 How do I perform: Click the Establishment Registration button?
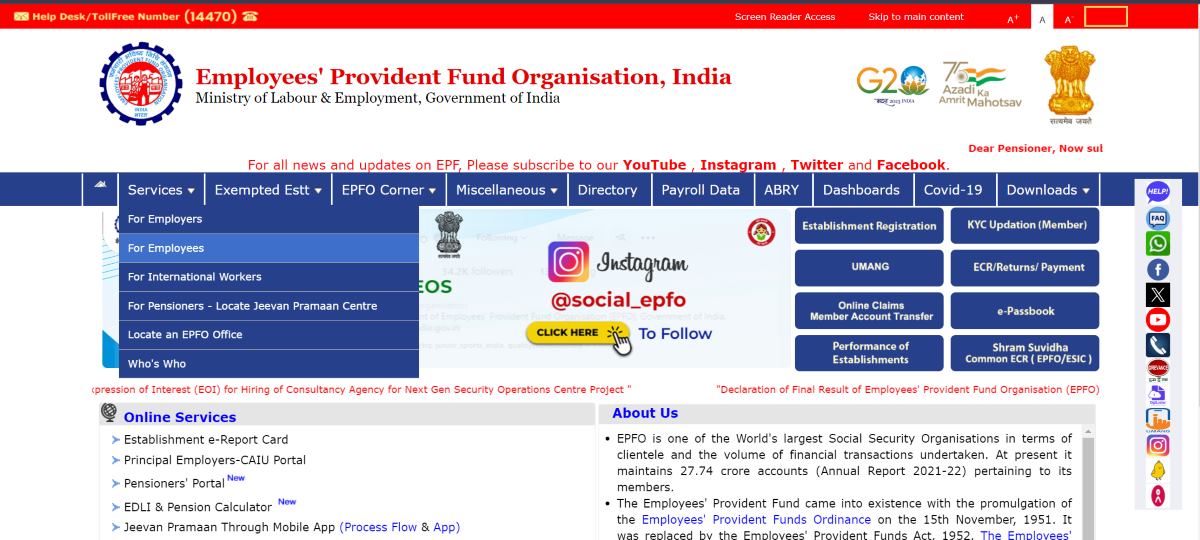pos(869,226)
